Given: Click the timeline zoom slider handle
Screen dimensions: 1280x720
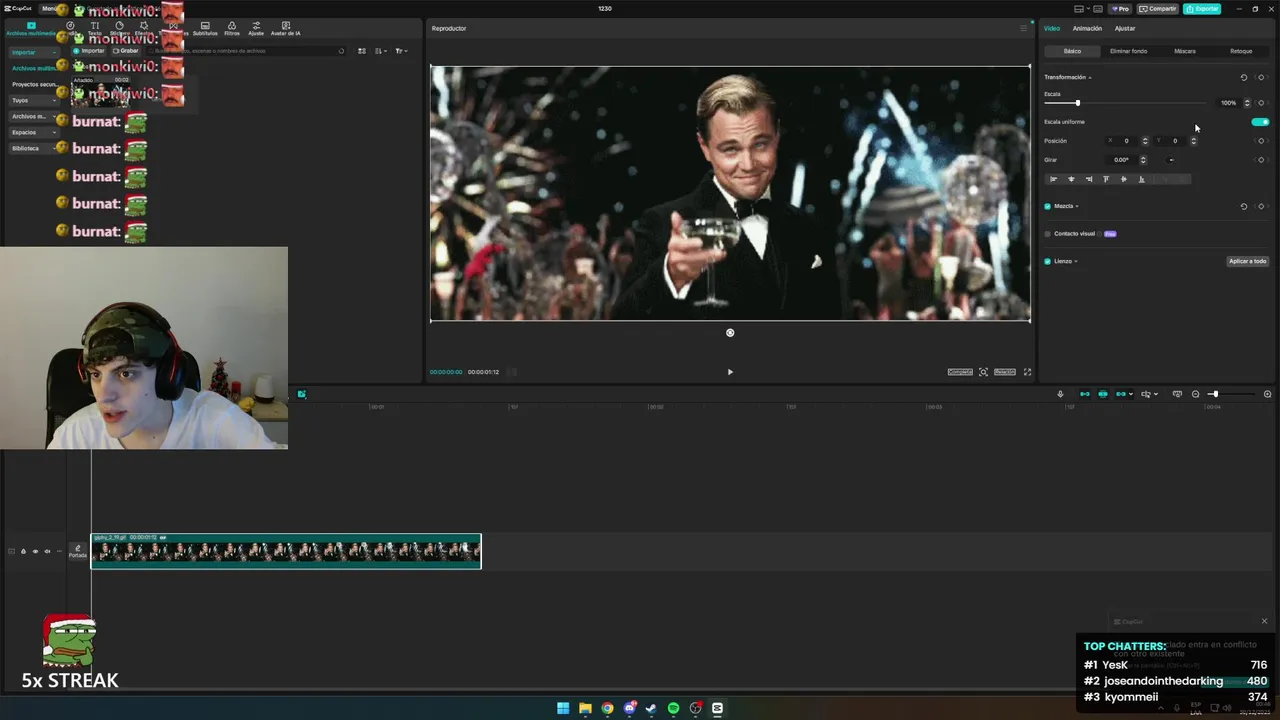Looking at the screenshot, I should [1214, 394].
